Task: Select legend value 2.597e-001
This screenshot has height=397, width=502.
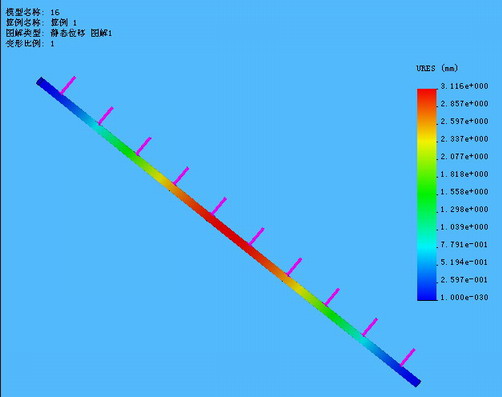Action: [464, 280]
